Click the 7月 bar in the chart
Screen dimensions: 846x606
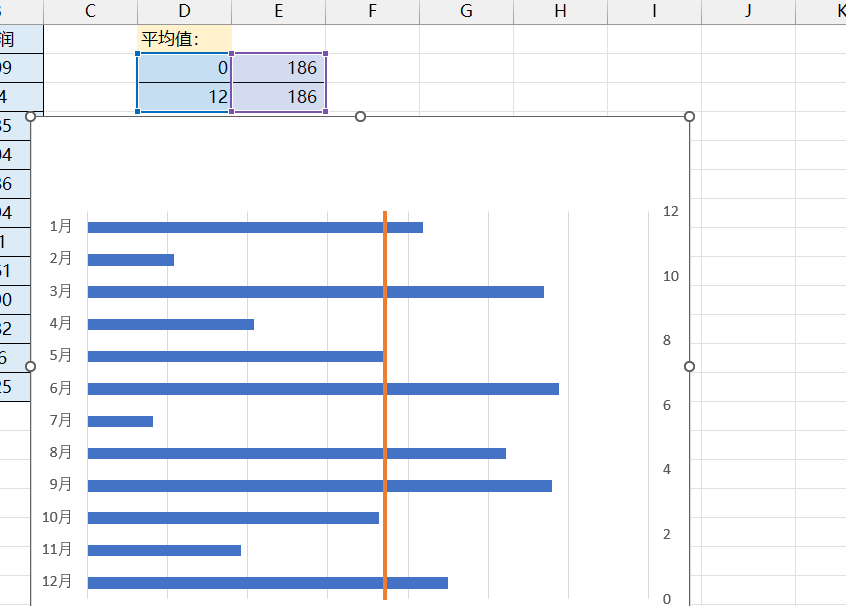coord(120,421)
